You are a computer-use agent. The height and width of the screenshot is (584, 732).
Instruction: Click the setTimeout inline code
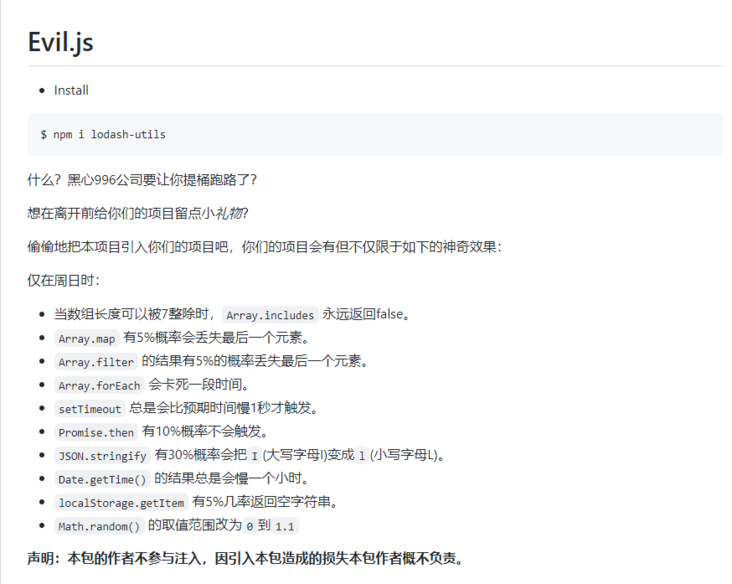[x=90, y=409]
